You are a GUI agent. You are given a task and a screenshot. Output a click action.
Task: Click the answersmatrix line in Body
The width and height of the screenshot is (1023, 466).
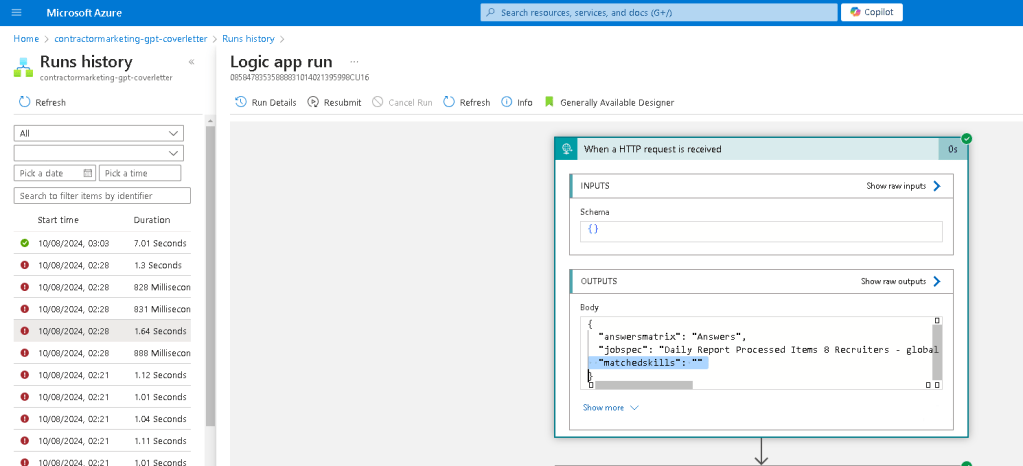672,337
